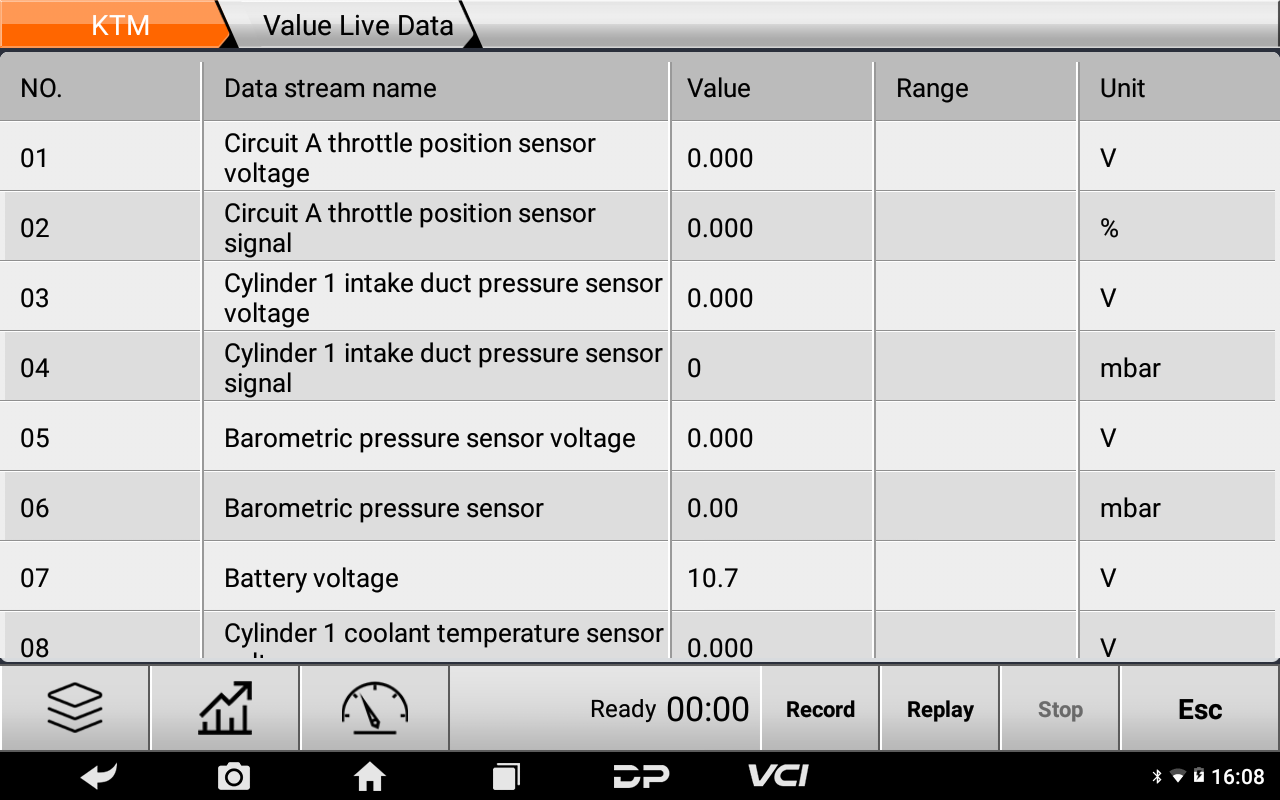Exit with the Esc button
This screenshot has height=800, width=1280.
click(x=1200, y=709)
